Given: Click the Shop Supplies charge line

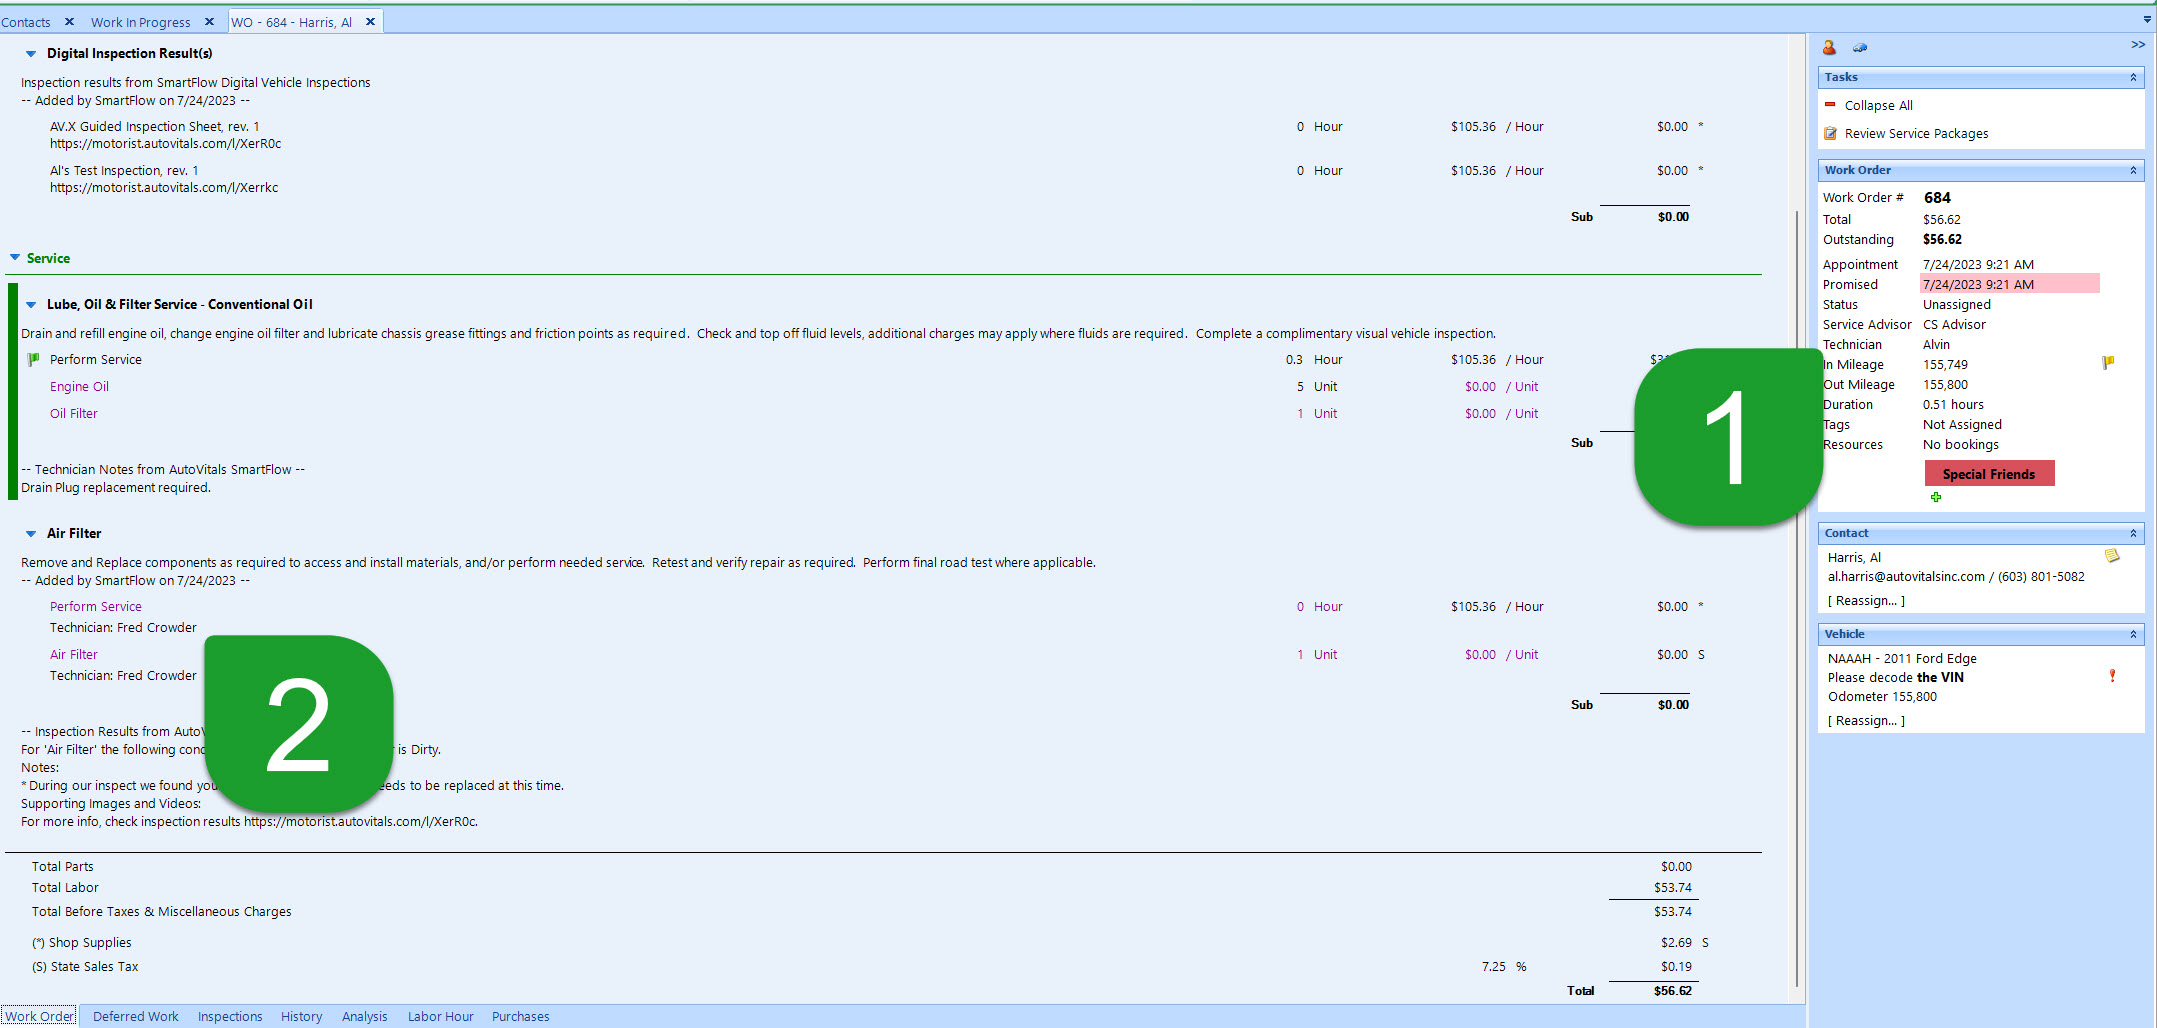Looking at the screenshot, I should pyautogui.click(x=81, y=943).
